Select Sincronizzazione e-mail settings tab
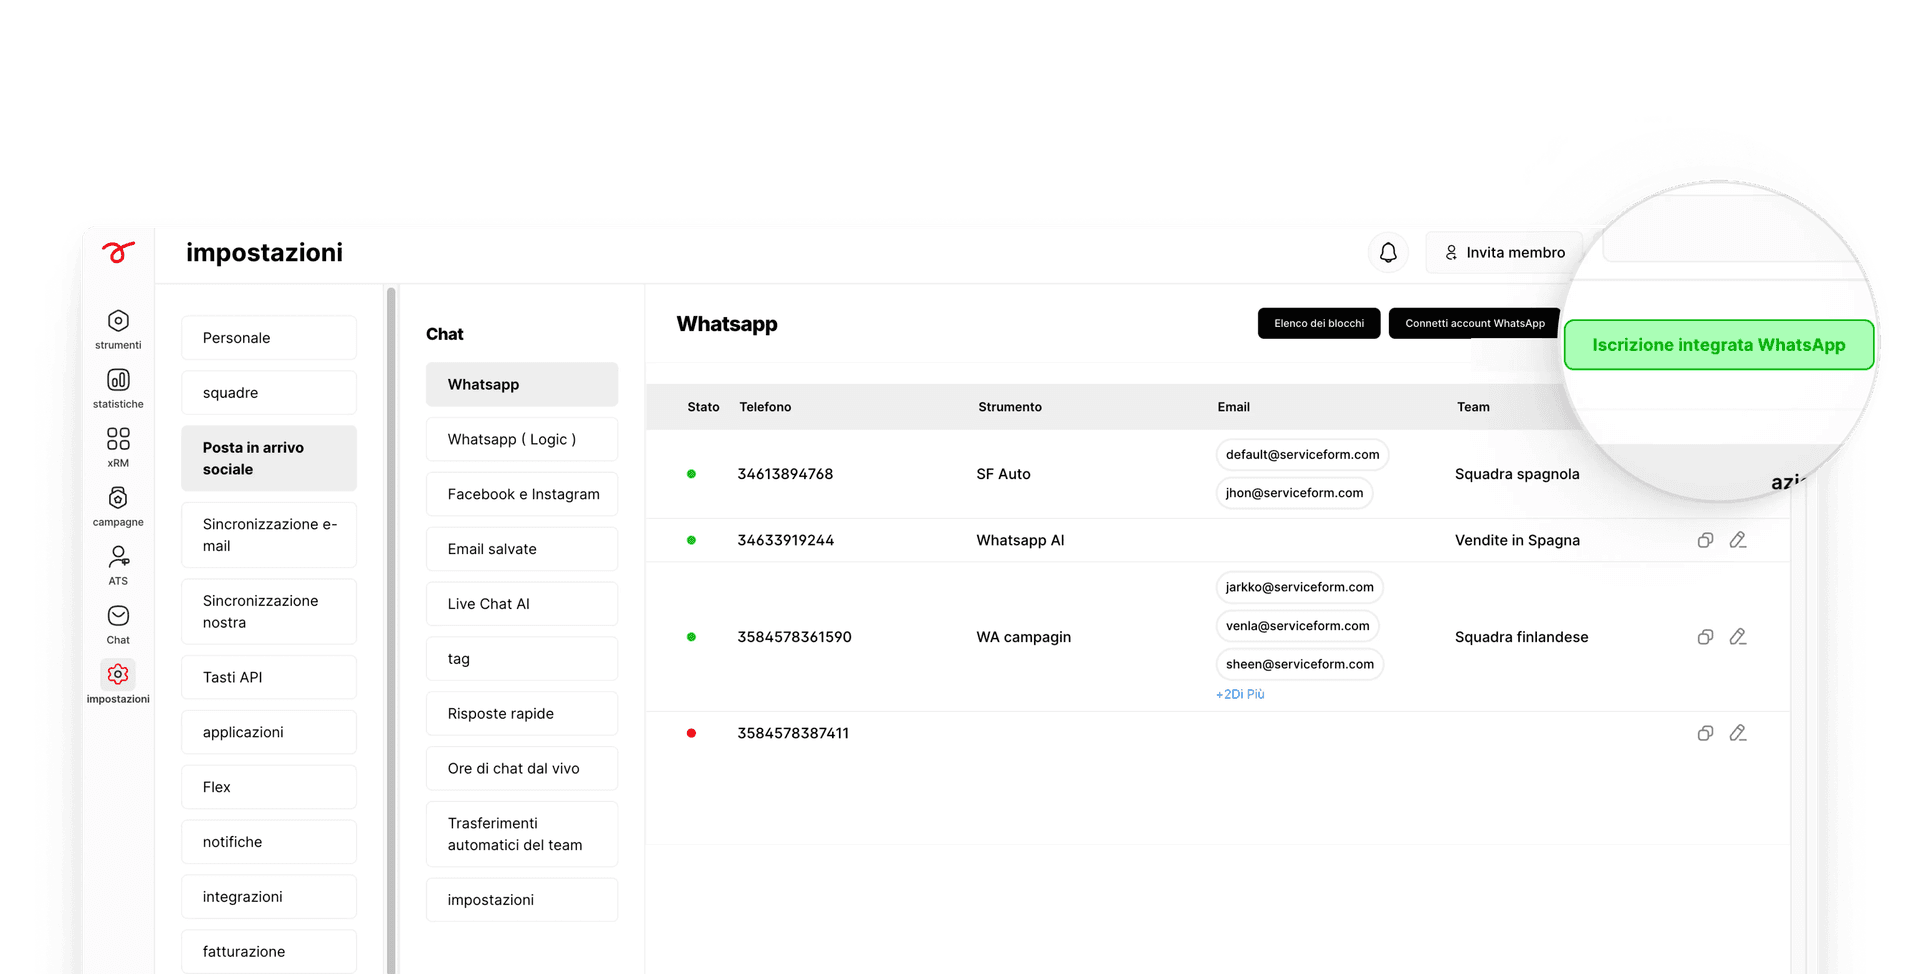The width and height of the screenshot is (1920, 974). (x=269, y=535)
